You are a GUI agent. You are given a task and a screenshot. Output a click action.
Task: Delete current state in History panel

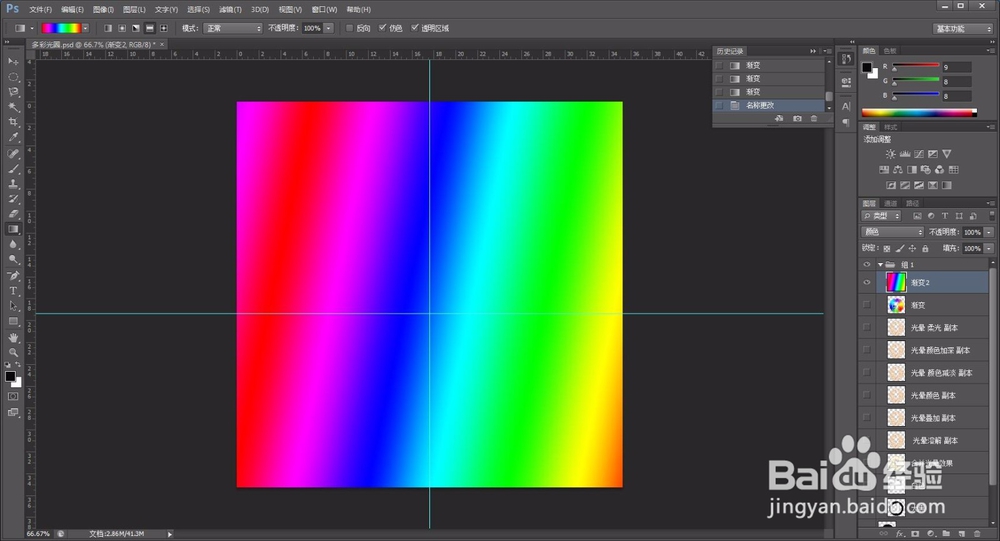pyautogui.click(x=813, y=119)
